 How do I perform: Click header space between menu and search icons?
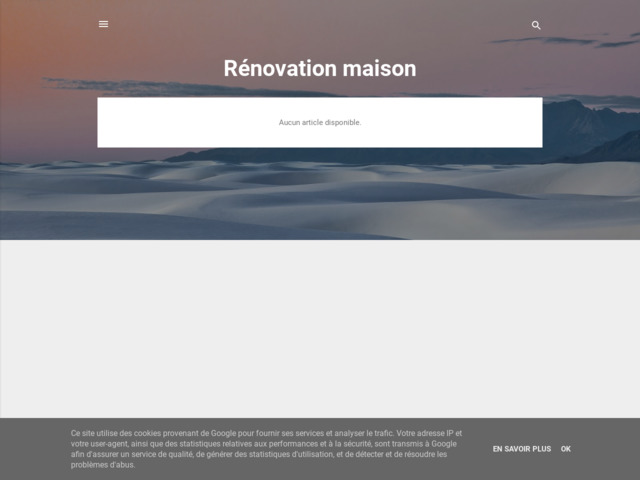[320, 24]
